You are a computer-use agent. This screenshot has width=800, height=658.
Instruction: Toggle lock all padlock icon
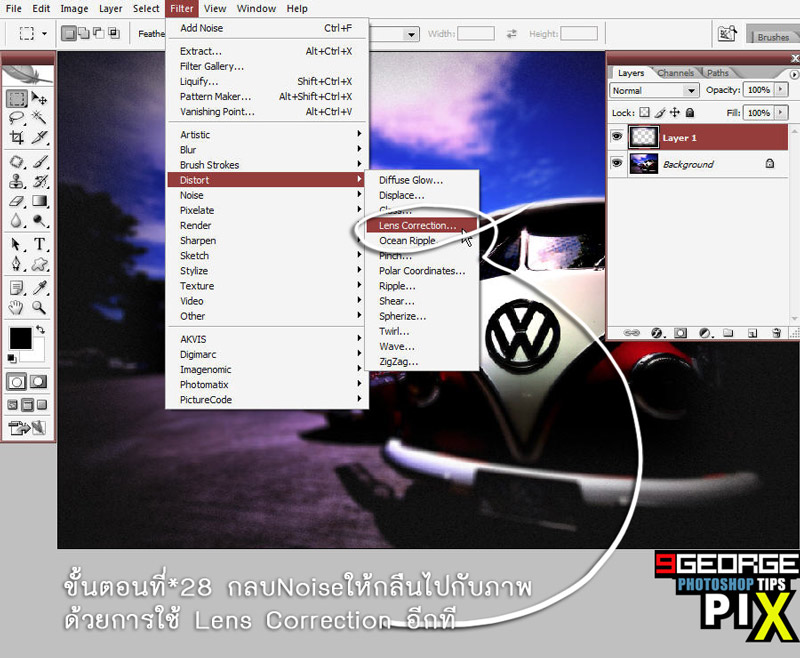690,112
